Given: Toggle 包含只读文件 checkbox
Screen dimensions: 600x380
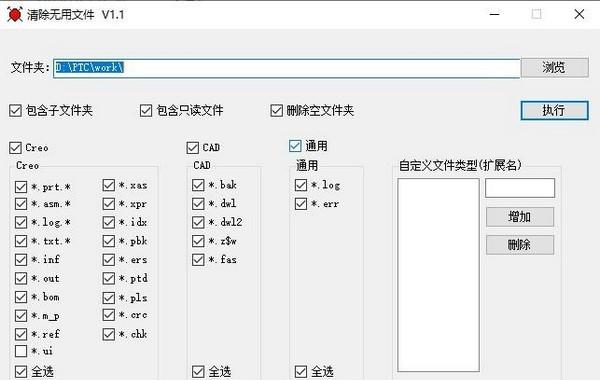Looking at the screenshot, I should (x=146, y=111).
